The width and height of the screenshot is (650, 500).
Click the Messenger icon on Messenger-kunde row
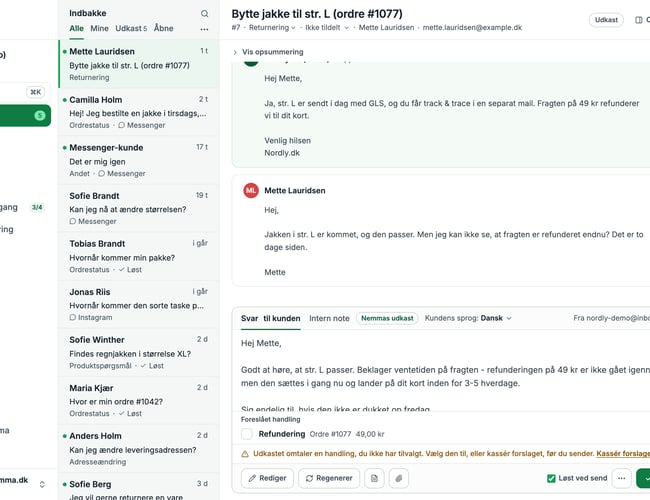pos(102,174)
